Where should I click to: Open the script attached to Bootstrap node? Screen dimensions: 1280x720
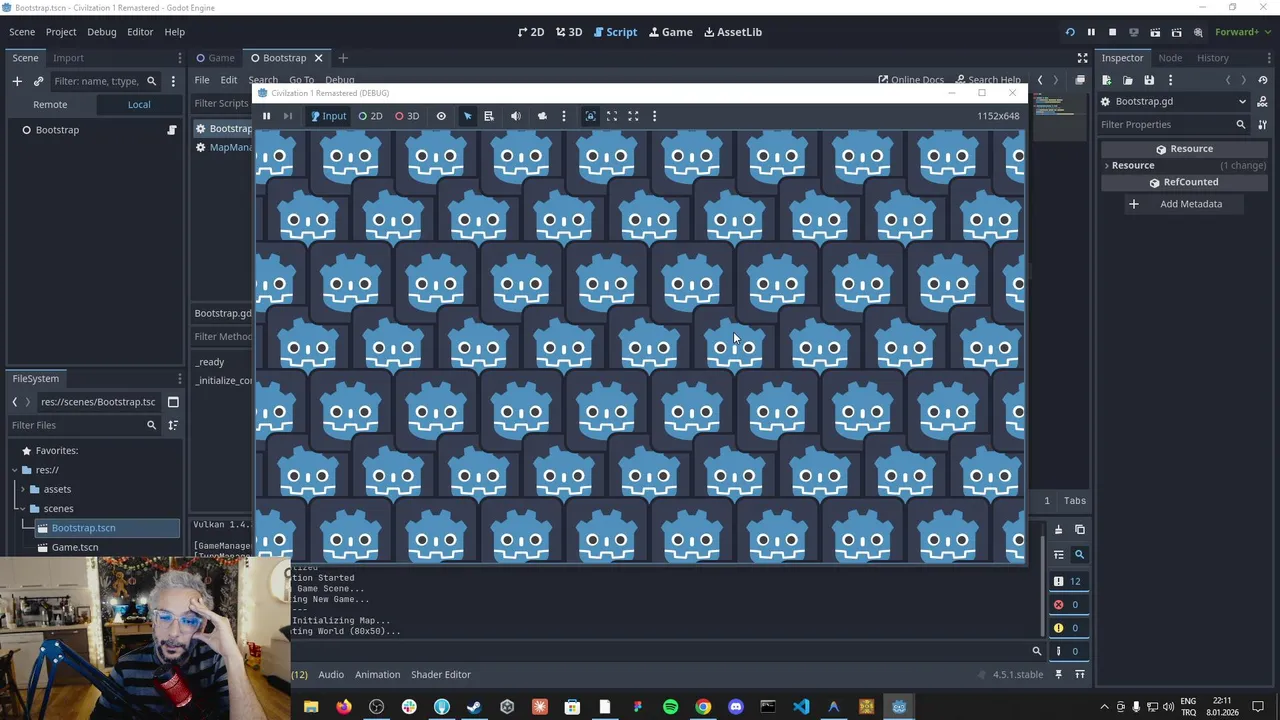click(x=171, y=130)
